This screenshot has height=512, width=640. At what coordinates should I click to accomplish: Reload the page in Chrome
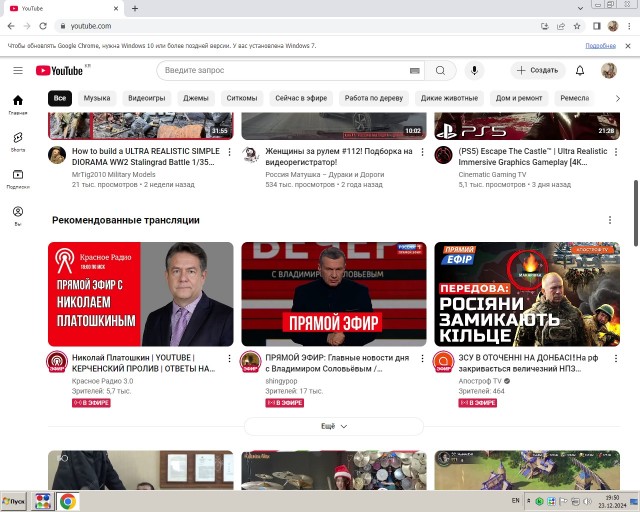pyautogui.click(x=43, y=26)
